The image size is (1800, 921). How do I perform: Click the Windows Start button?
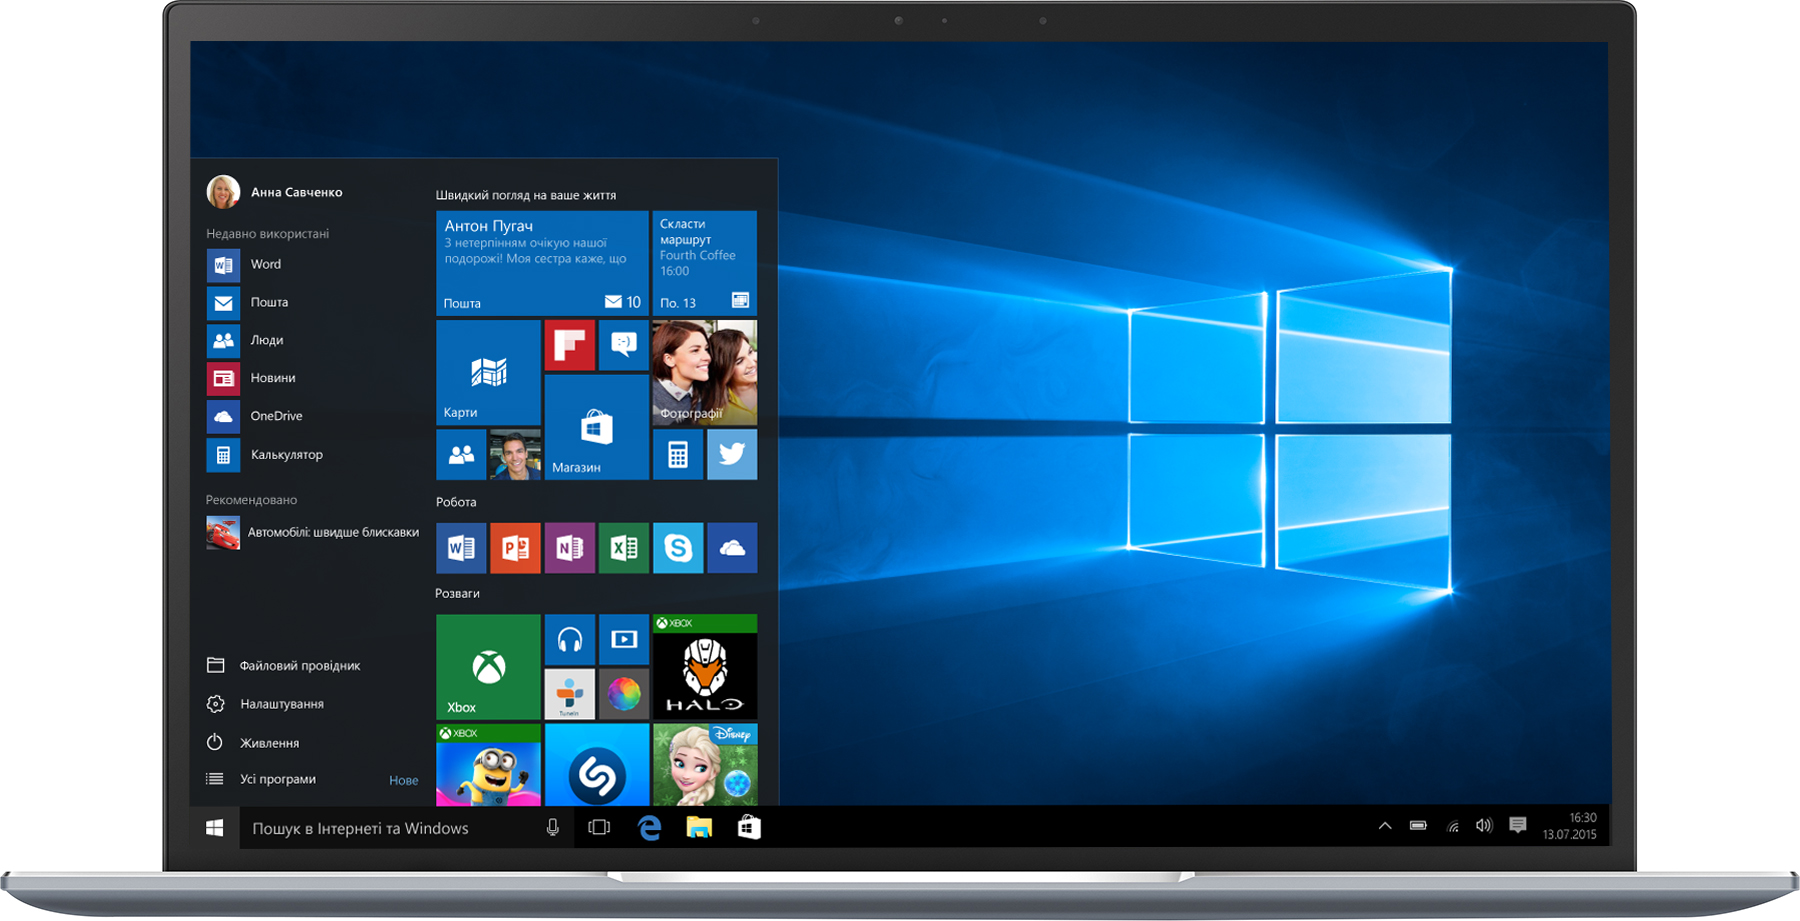[x=214, y=828]
